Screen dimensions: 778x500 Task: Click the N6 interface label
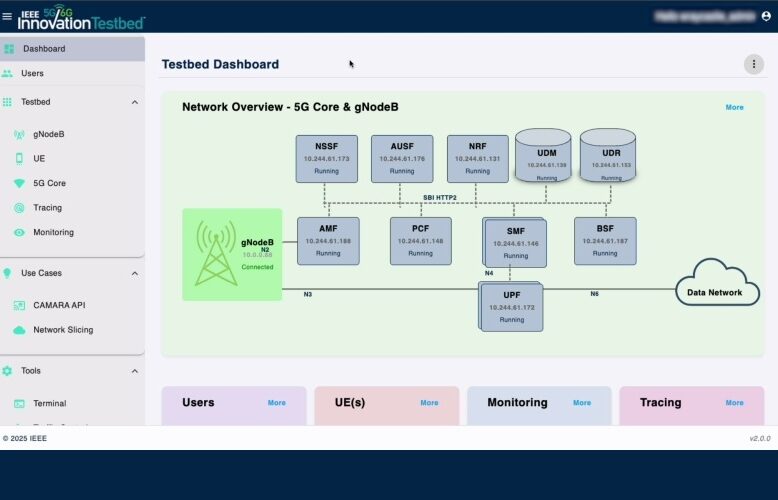tap(594, 294)
